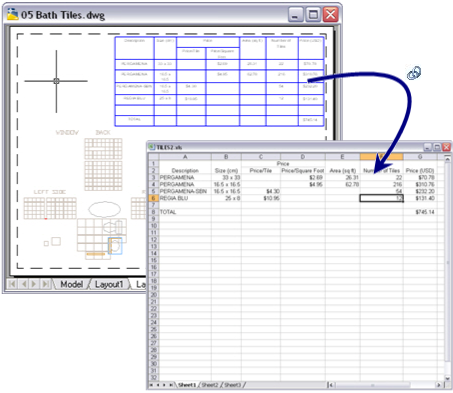Click next layout tab arrow
The width and height of the screenshot is (453, 393).
pos(34,284)
